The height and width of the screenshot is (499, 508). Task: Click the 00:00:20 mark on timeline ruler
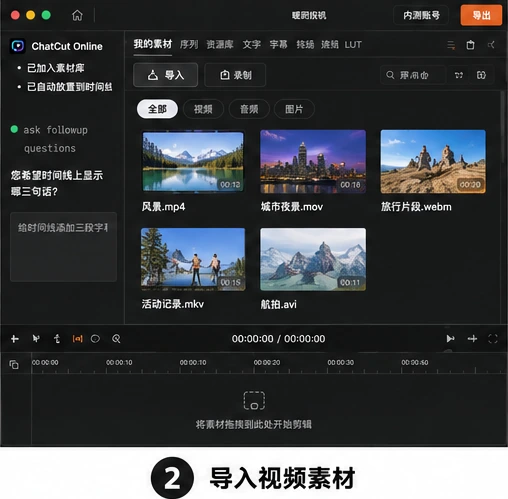pos(267,362)
